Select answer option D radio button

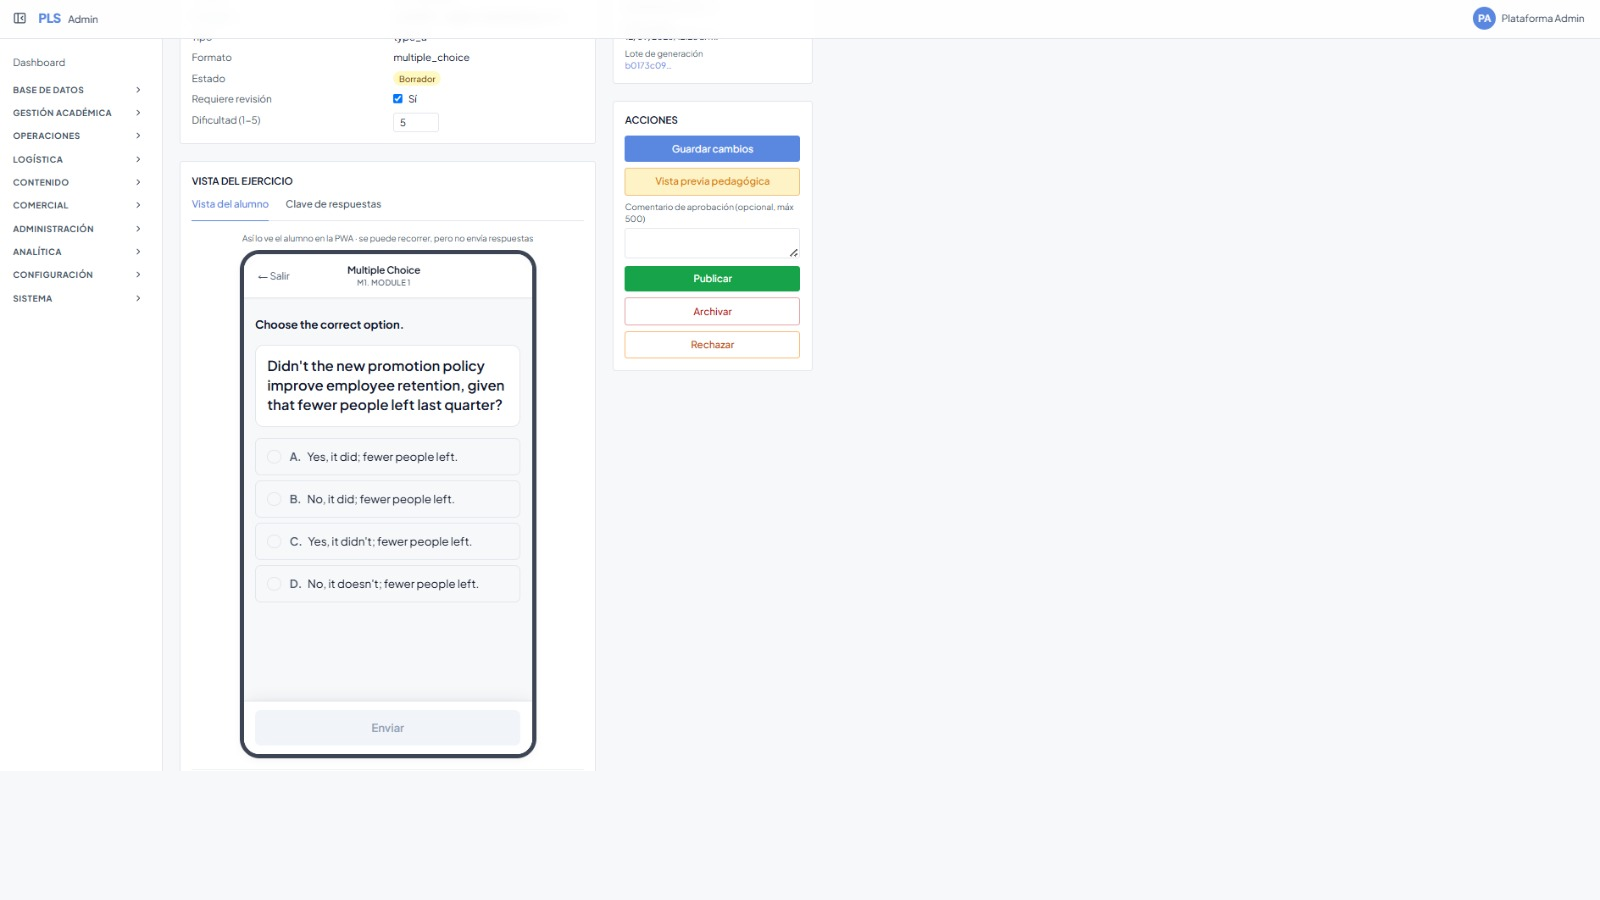click(x=274, y=584)
